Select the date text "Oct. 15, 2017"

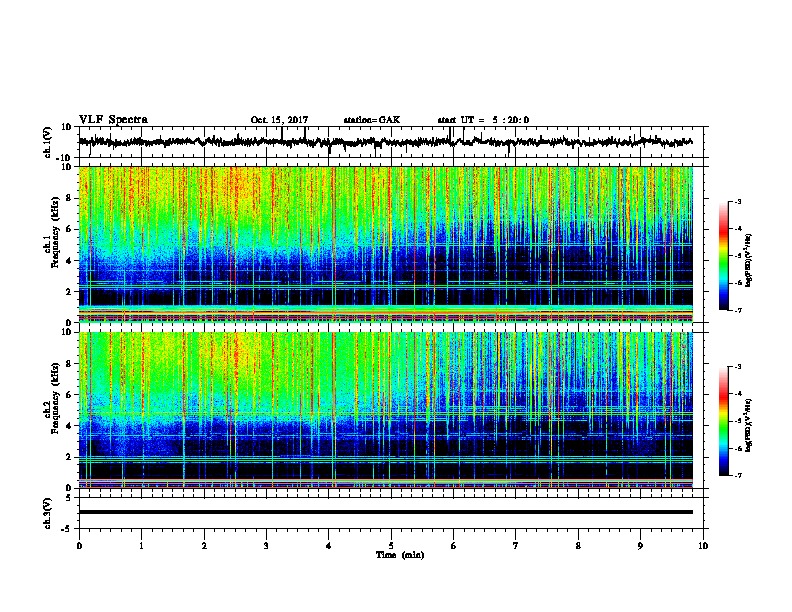tap(279, 120)
